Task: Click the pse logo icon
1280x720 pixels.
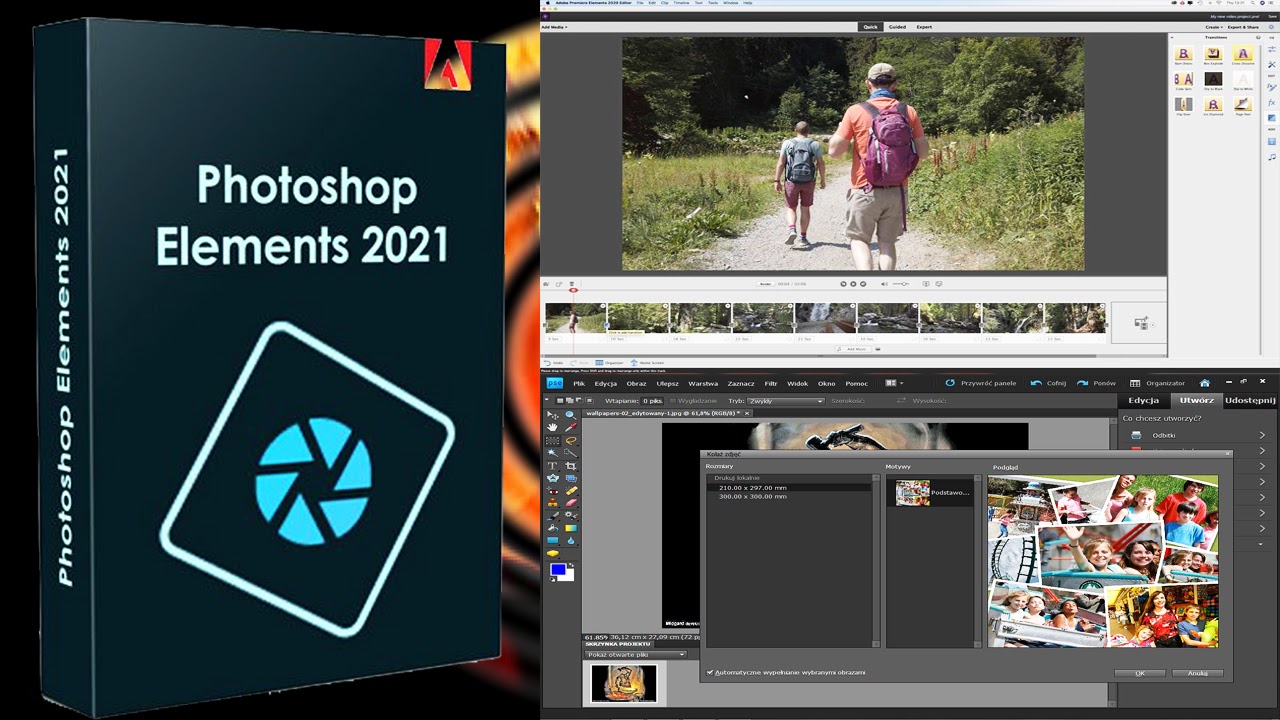Action: tap(554, 383)
